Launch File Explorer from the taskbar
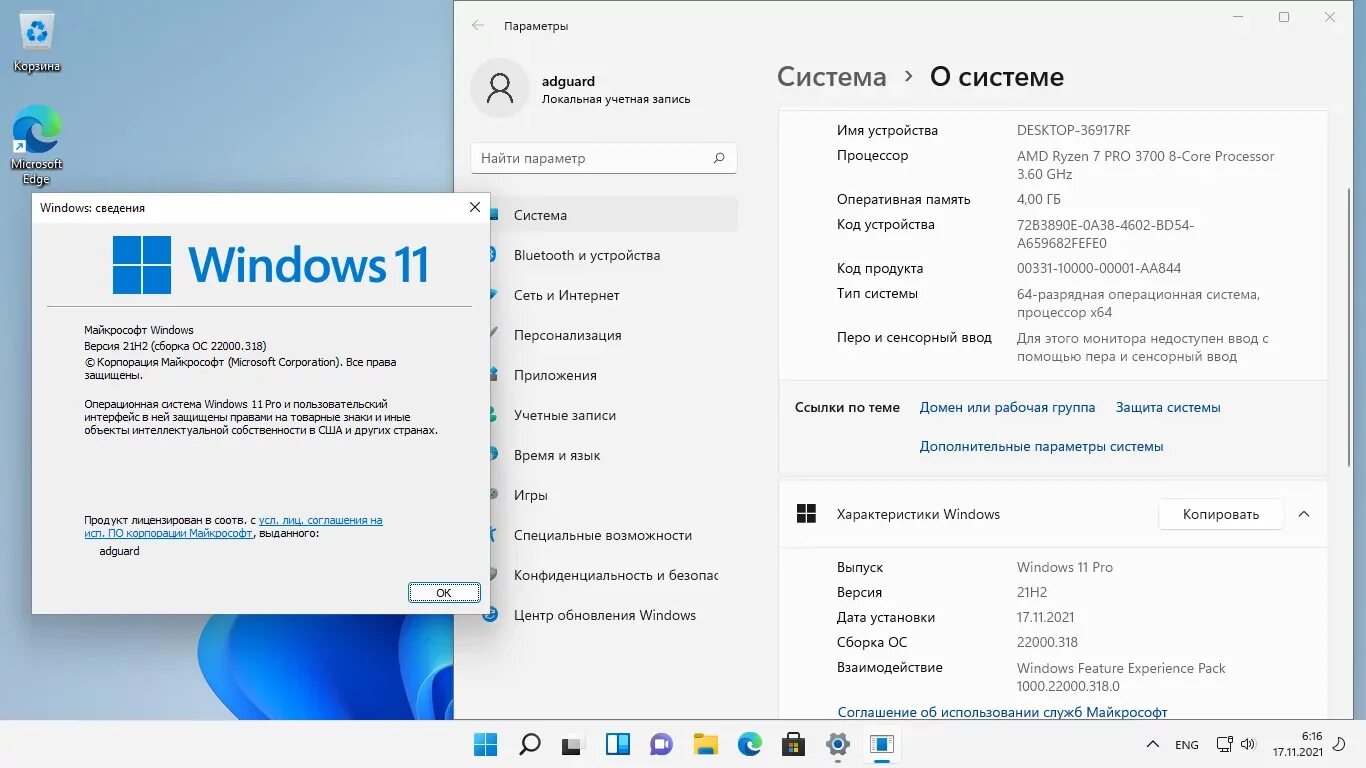This screenshot has width=1366, height=768. point(706,744)
